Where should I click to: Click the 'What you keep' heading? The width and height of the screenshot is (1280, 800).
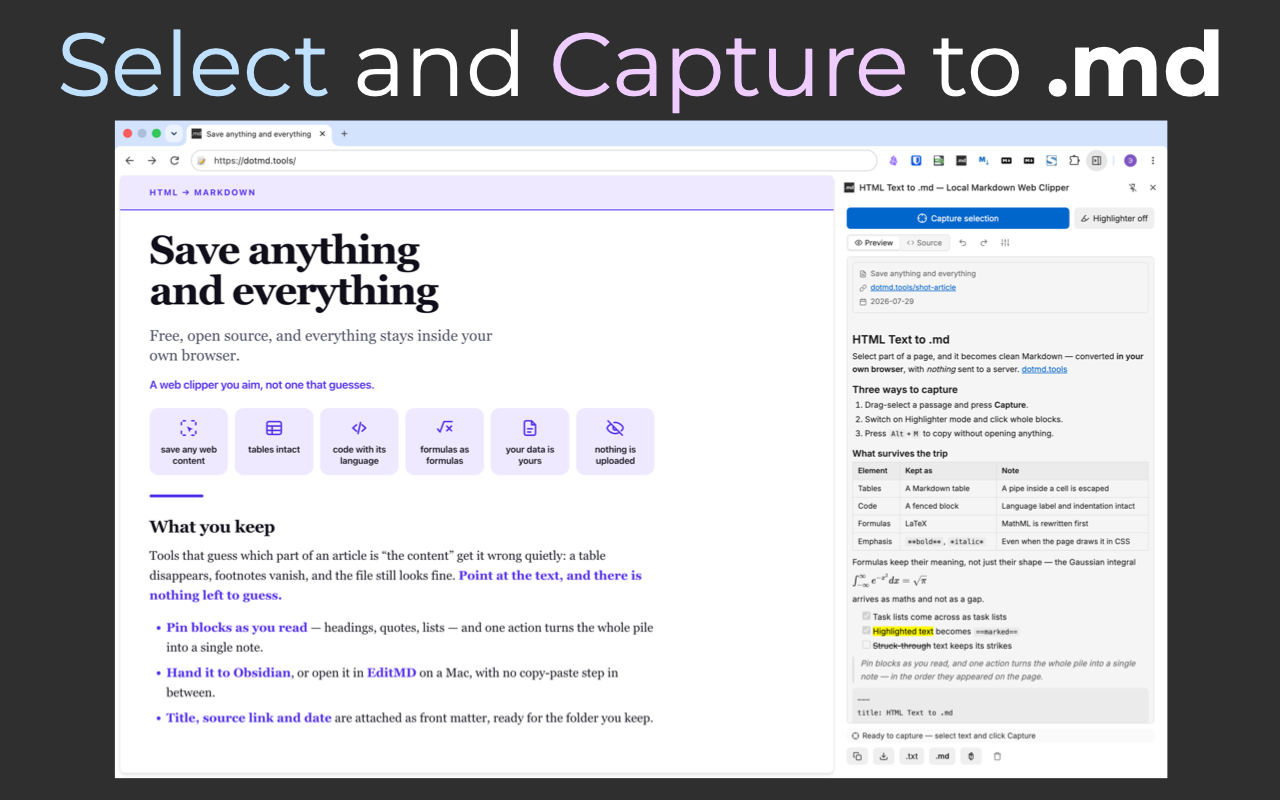coord(212,527)
